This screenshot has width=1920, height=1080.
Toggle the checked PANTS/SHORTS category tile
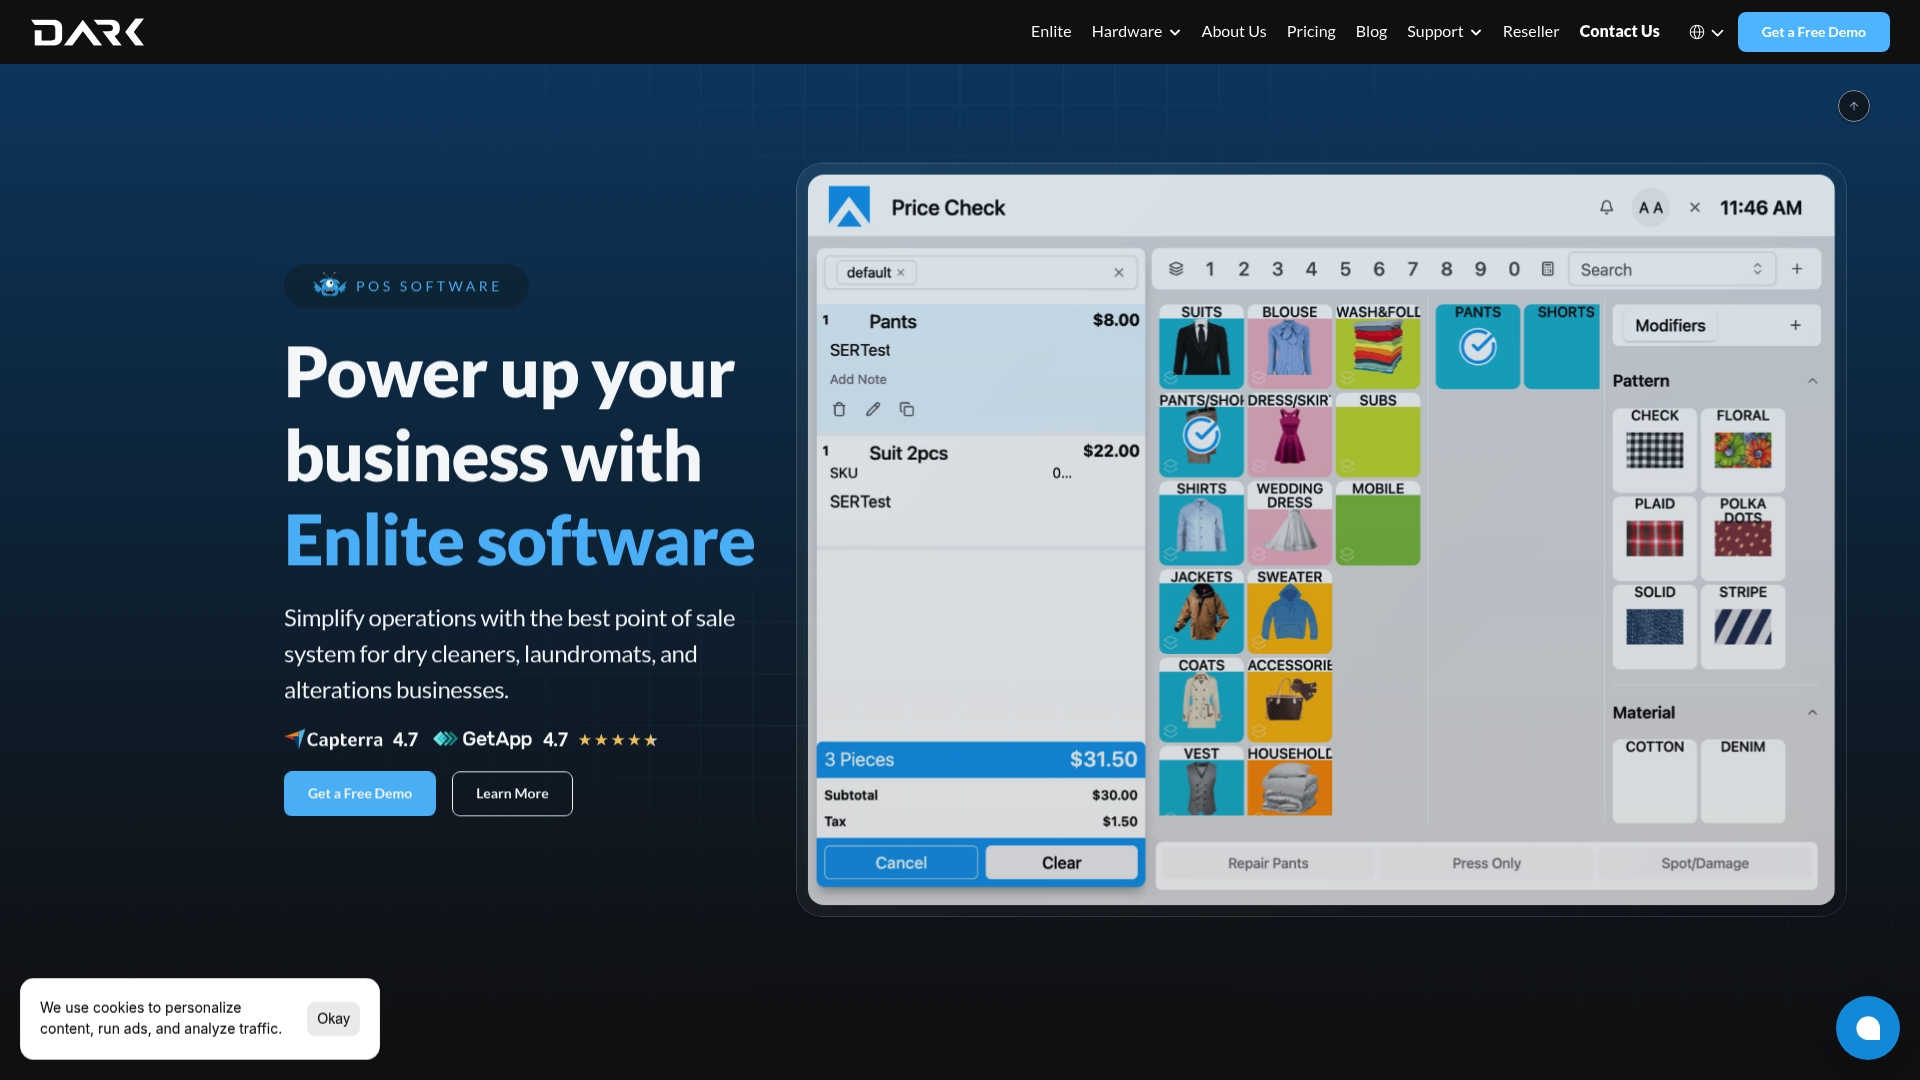click(1201, 434)
